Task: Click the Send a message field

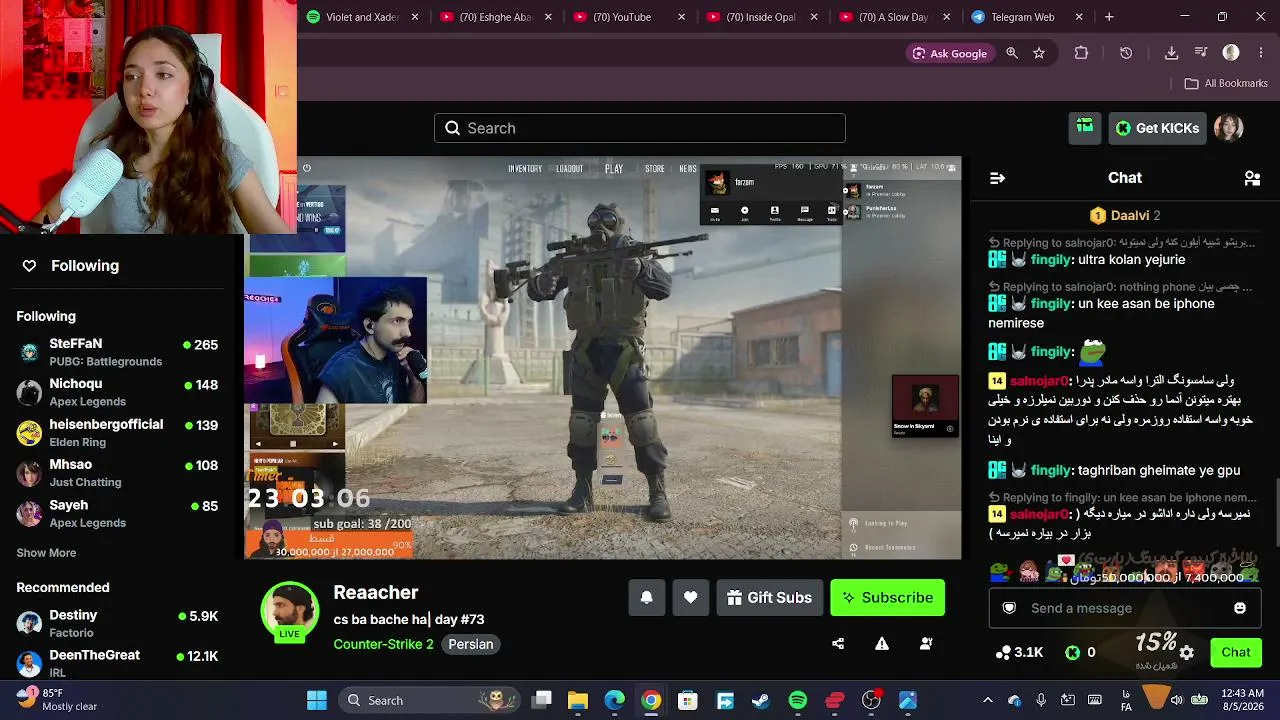Action: 1125,608
